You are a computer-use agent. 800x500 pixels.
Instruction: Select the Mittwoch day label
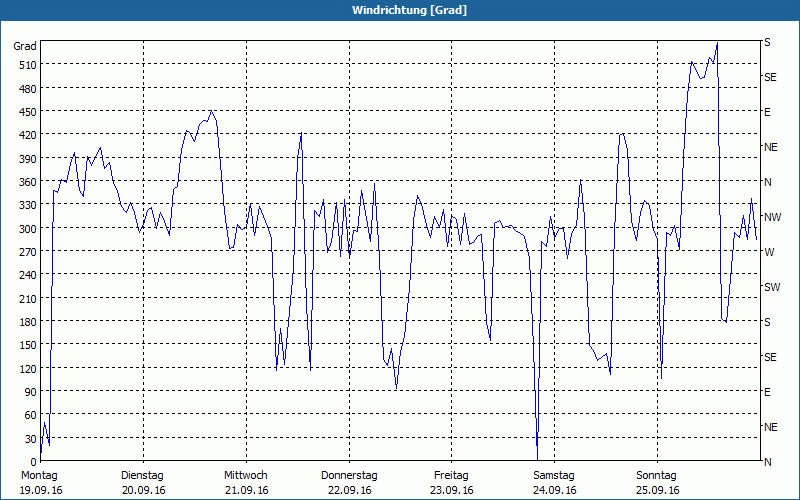[245, 476]
